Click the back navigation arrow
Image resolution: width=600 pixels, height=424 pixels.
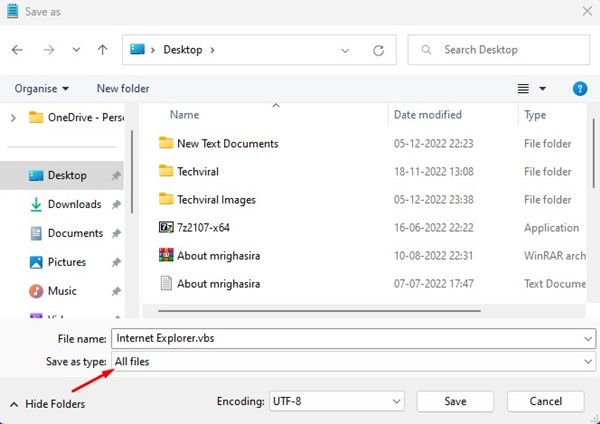point(17,49)
